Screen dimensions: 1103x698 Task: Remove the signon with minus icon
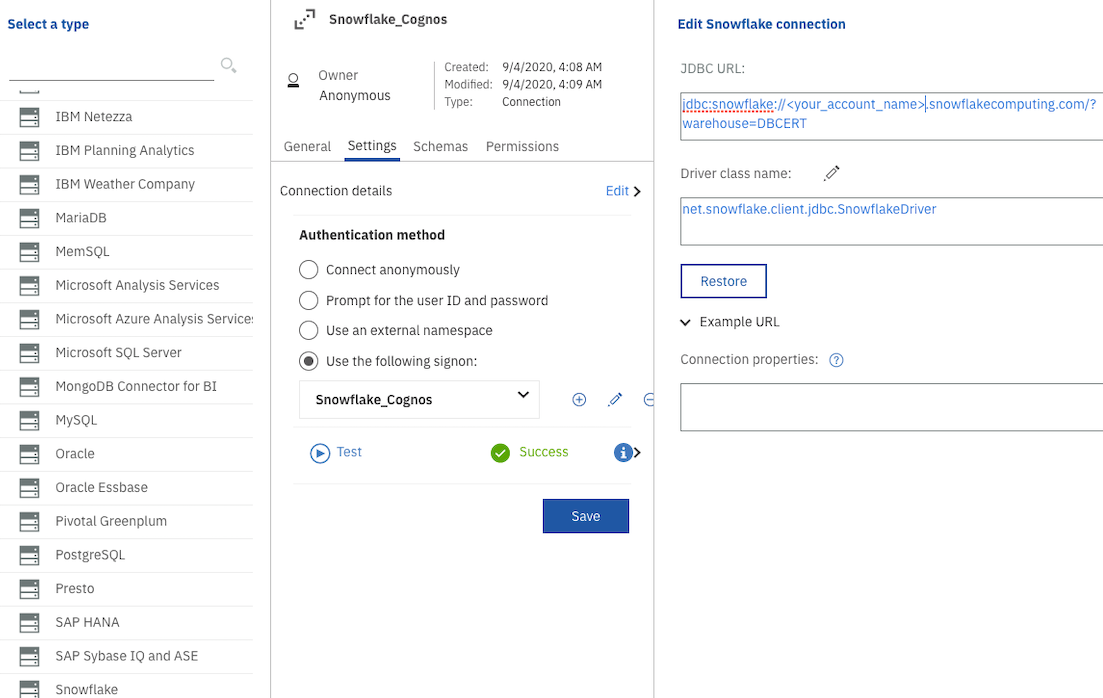pos(649,400)
